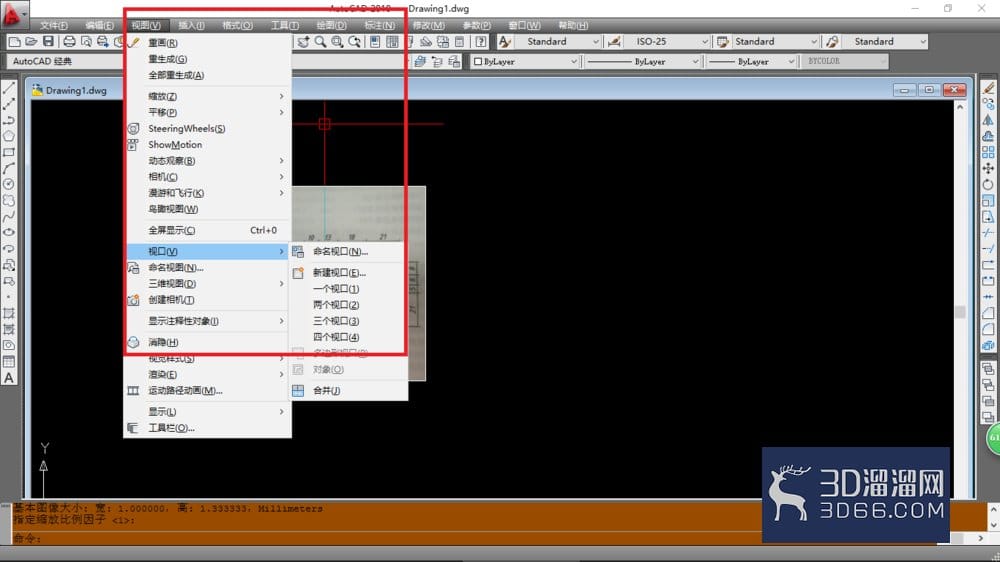The width and height of the screenshot is (1000, 562).
Task: Open the ByLayer color dropdown
Action: coord(526,61)
